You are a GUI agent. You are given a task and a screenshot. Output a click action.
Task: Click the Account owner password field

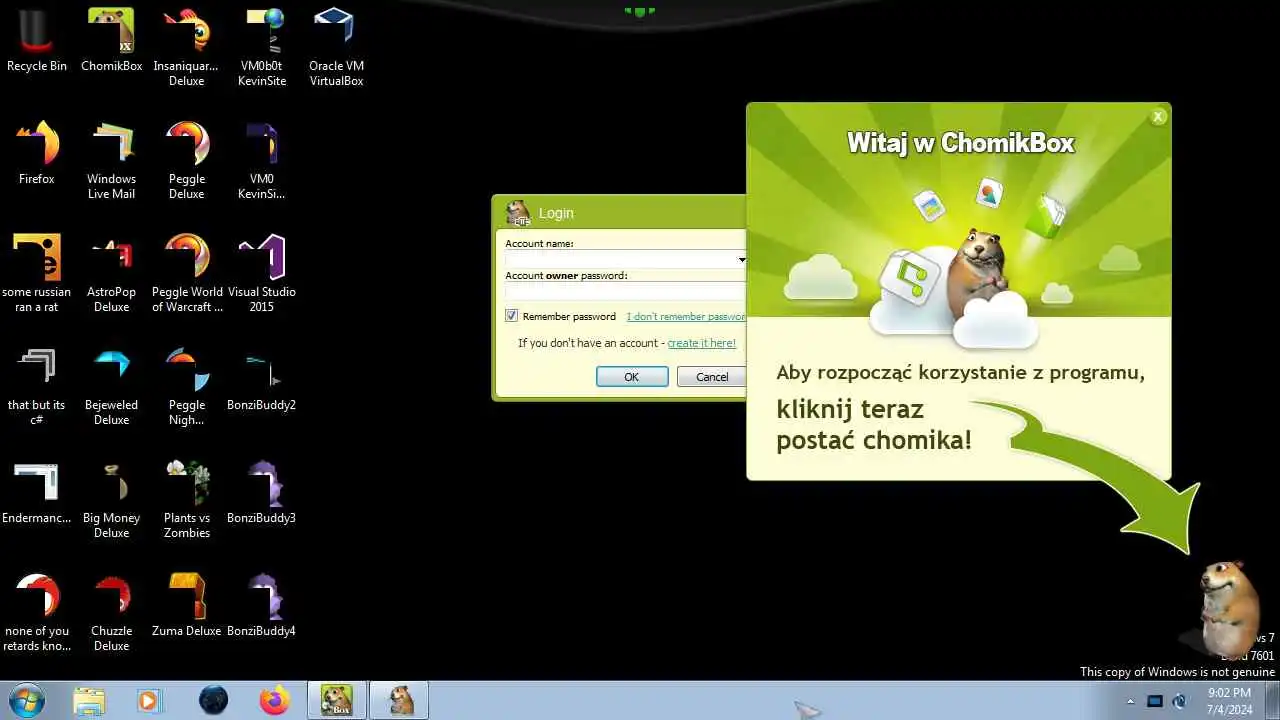[x=625, y=292]
